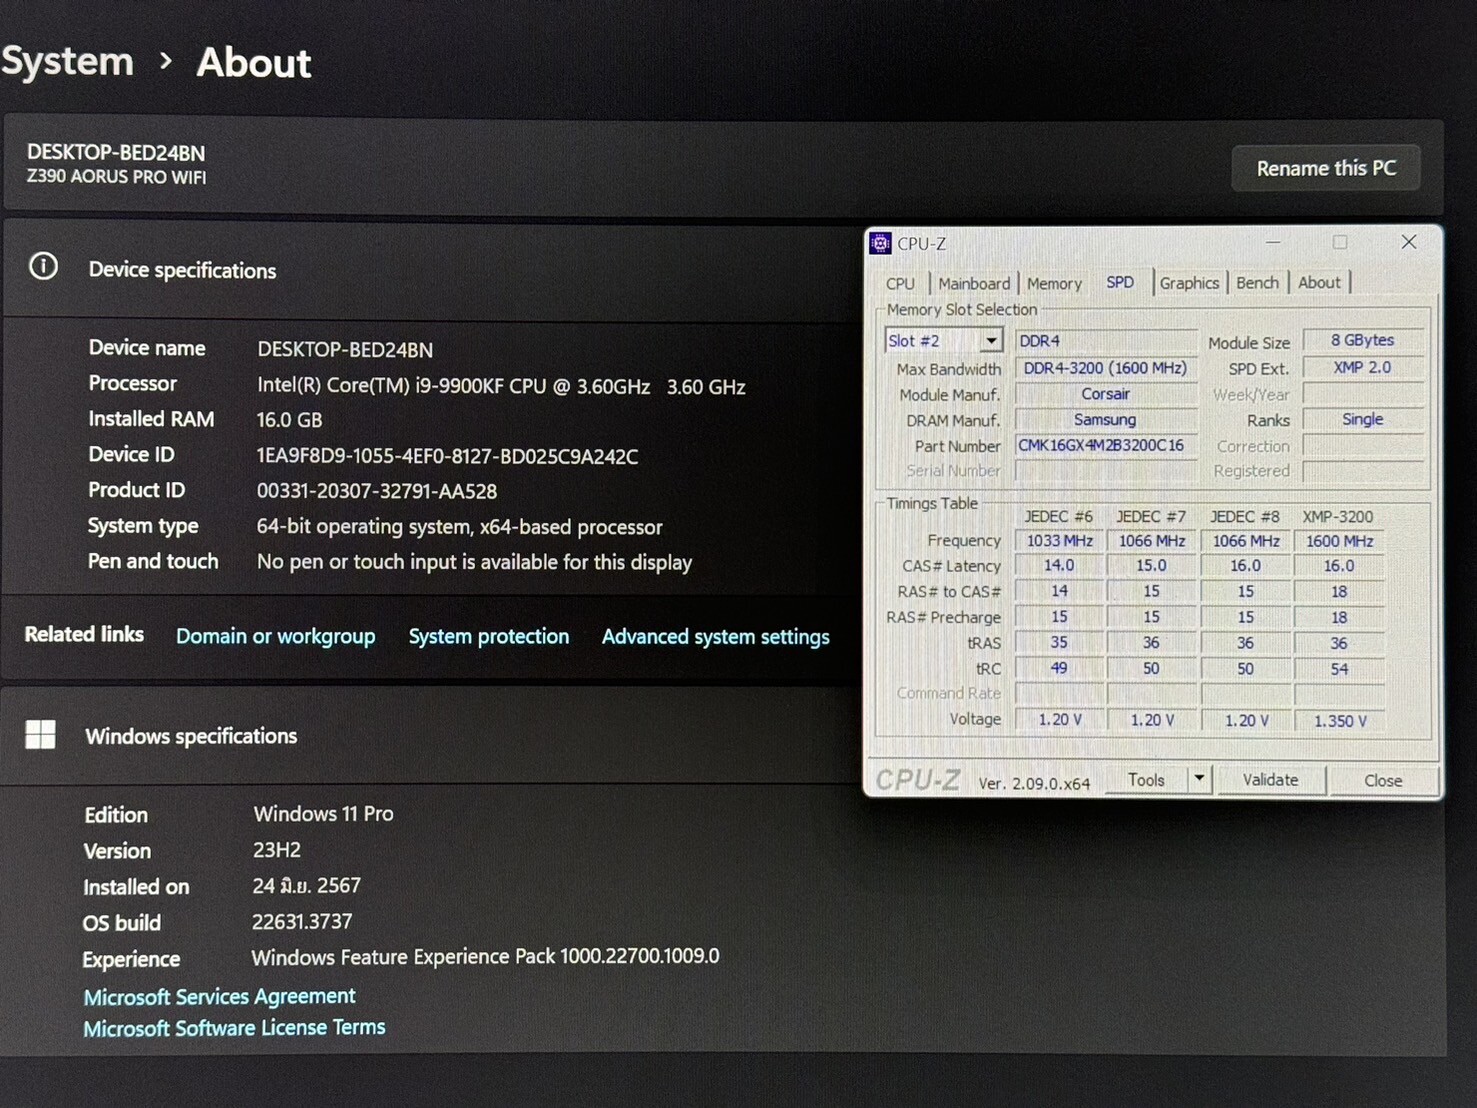Click the Device specifications section header
The width and height of the screenshot is (1477, 1108).
(182, 271)
